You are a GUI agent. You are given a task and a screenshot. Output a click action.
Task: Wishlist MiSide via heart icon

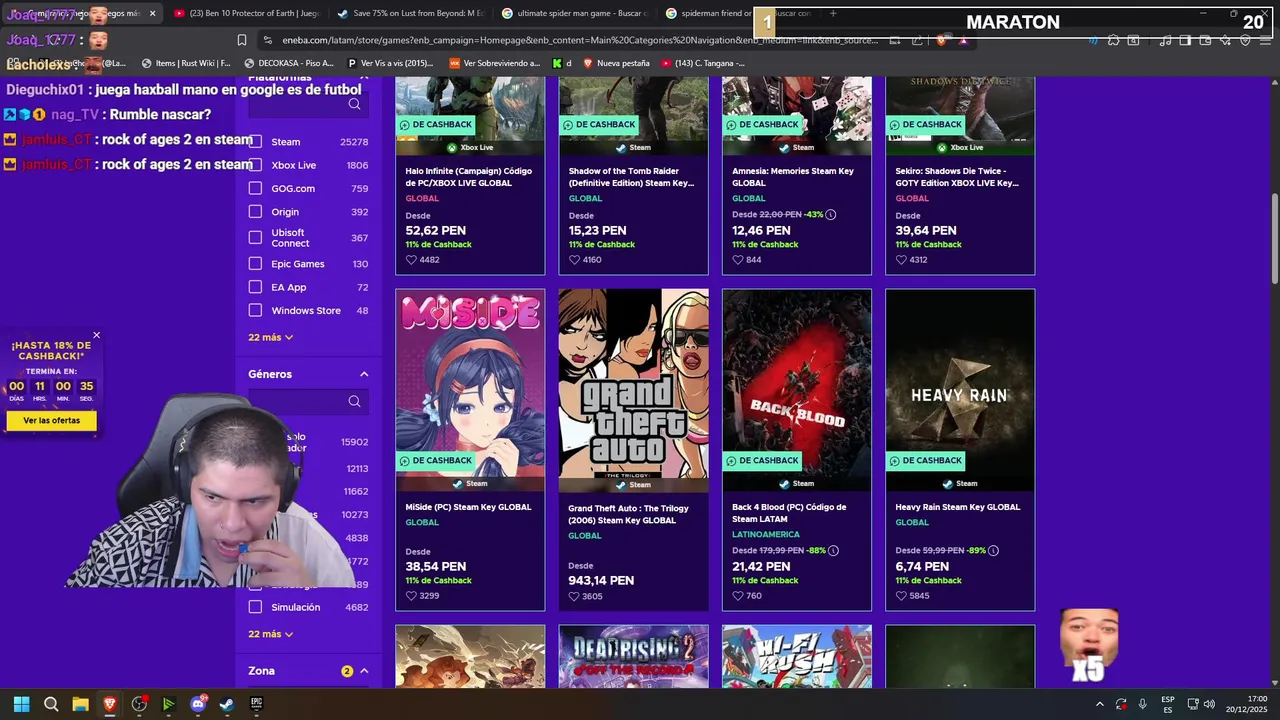tap(411, 596)
